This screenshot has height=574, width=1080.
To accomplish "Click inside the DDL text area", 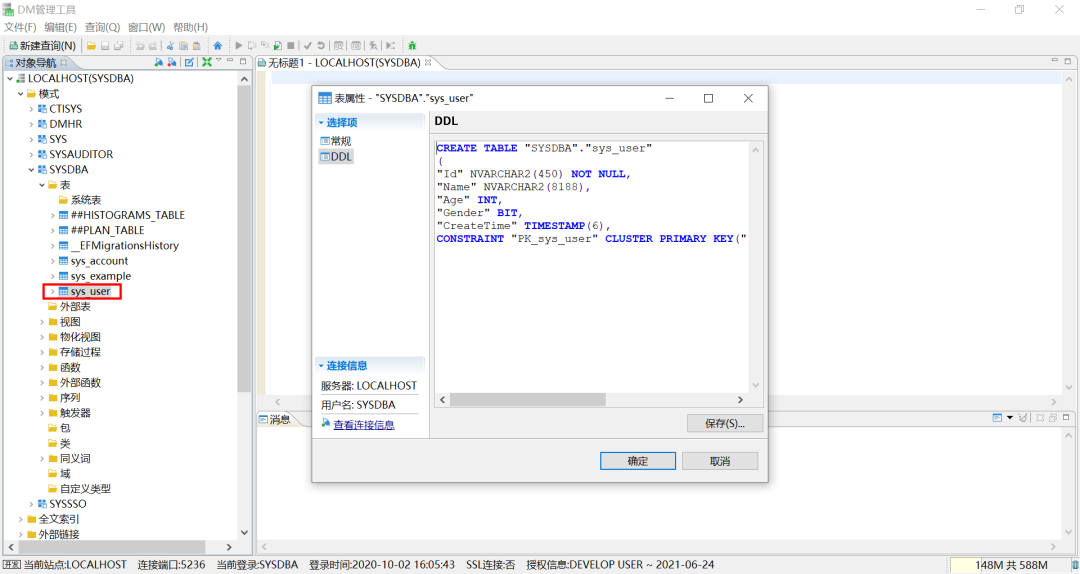I will pyautogui.click(x=592, y=267).
